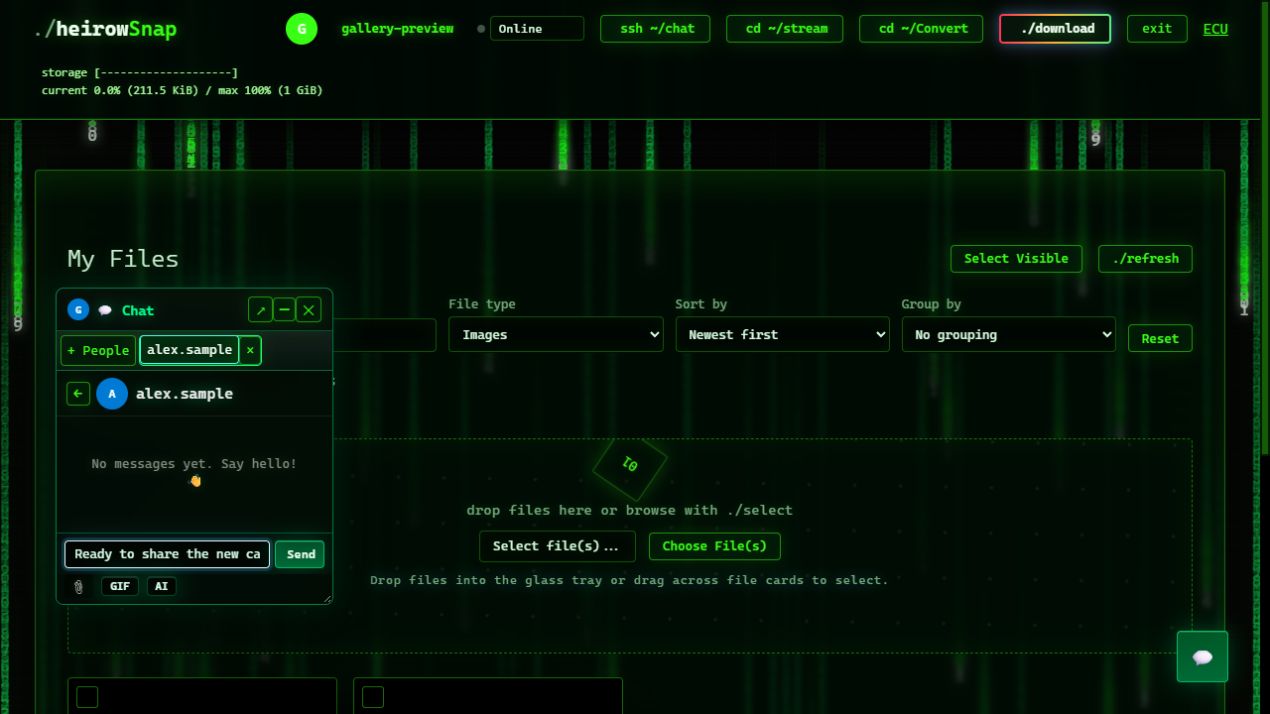Image resolution: width=1270 pixels, height=714 pixels.
Task: Go to ssh ~/chat
Action: (x=656, y=29)
